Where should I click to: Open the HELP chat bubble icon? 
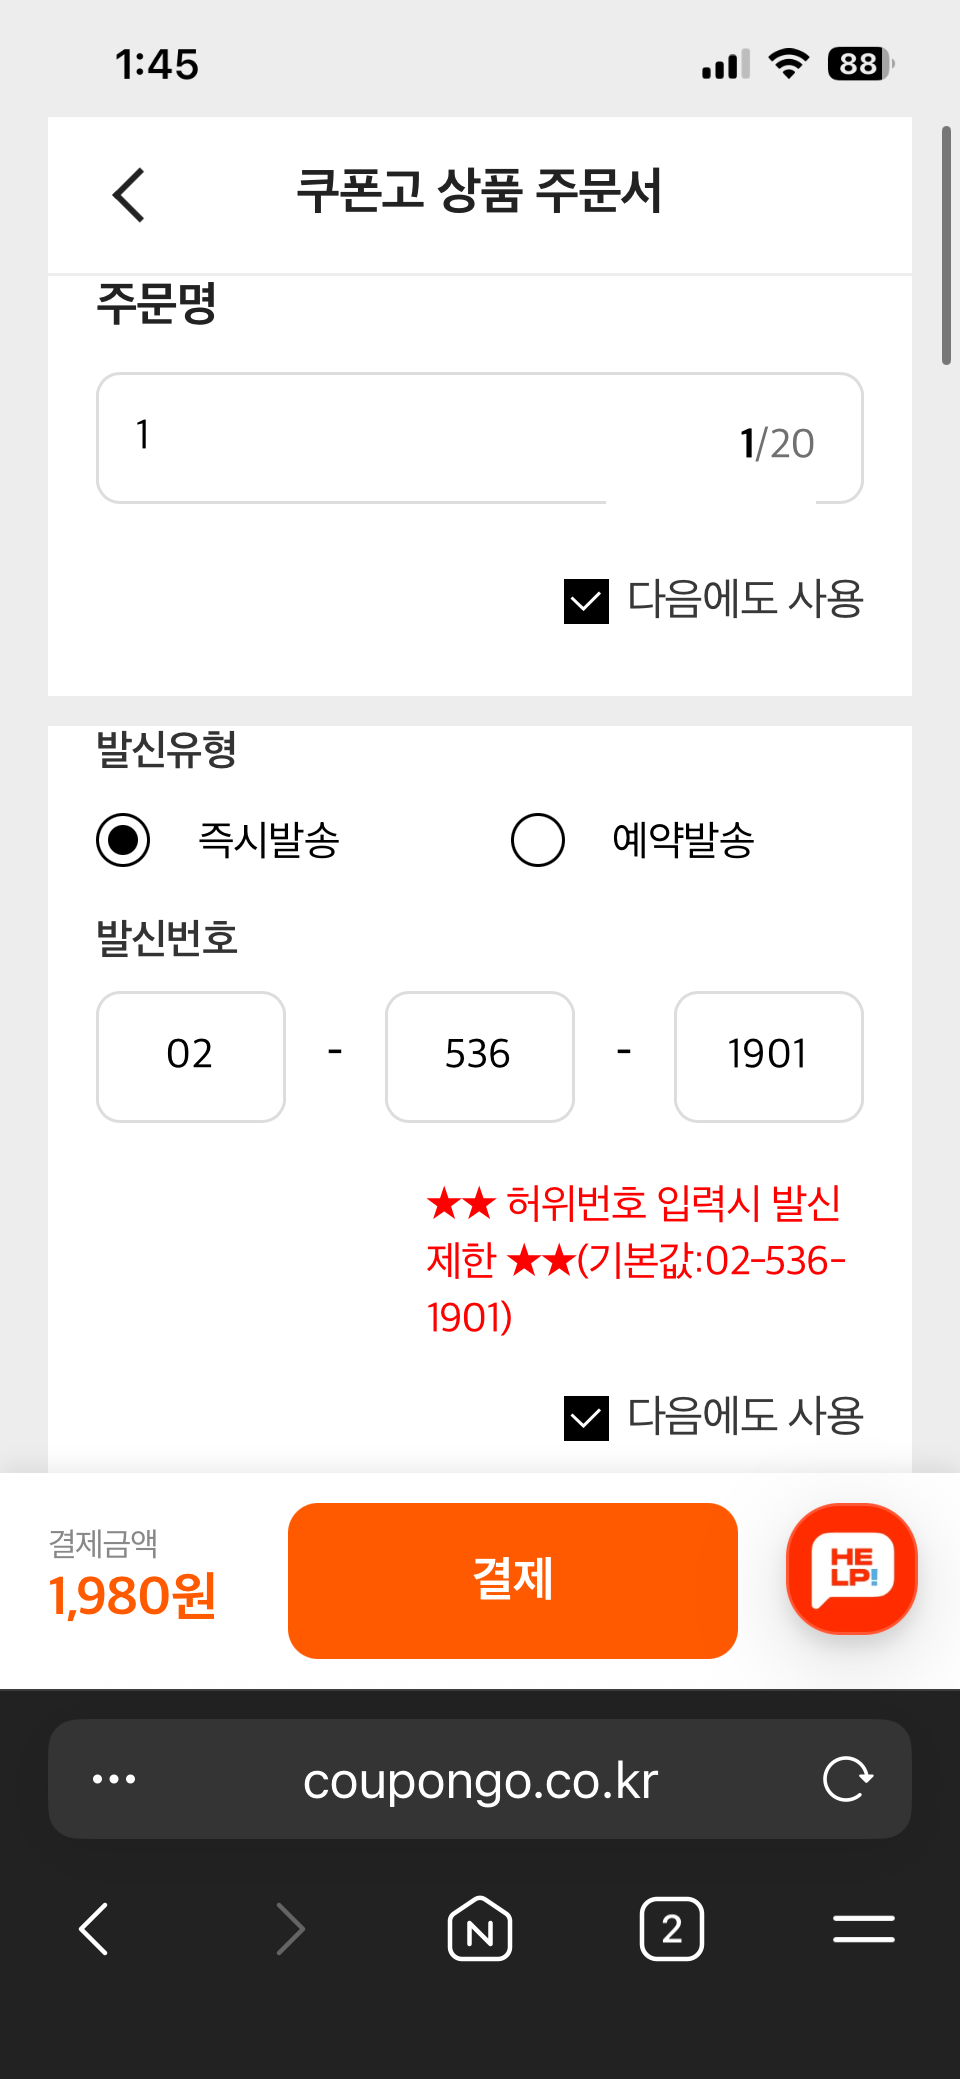tap(852, 1569)
